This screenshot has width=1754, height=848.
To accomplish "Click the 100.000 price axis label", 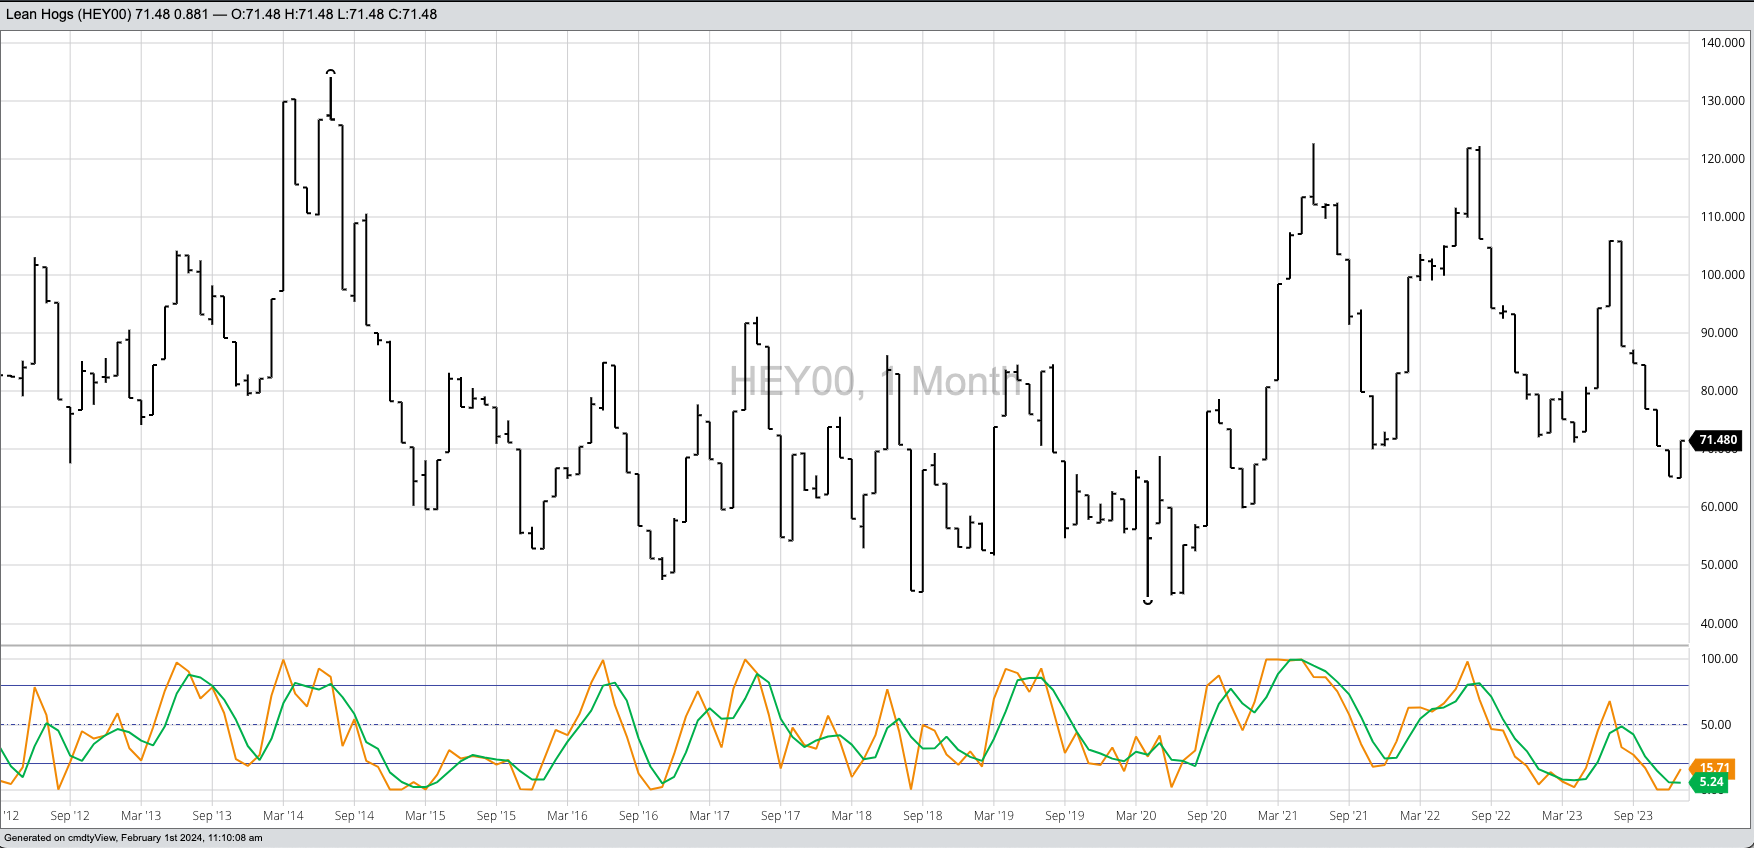I will point(1722,275).
